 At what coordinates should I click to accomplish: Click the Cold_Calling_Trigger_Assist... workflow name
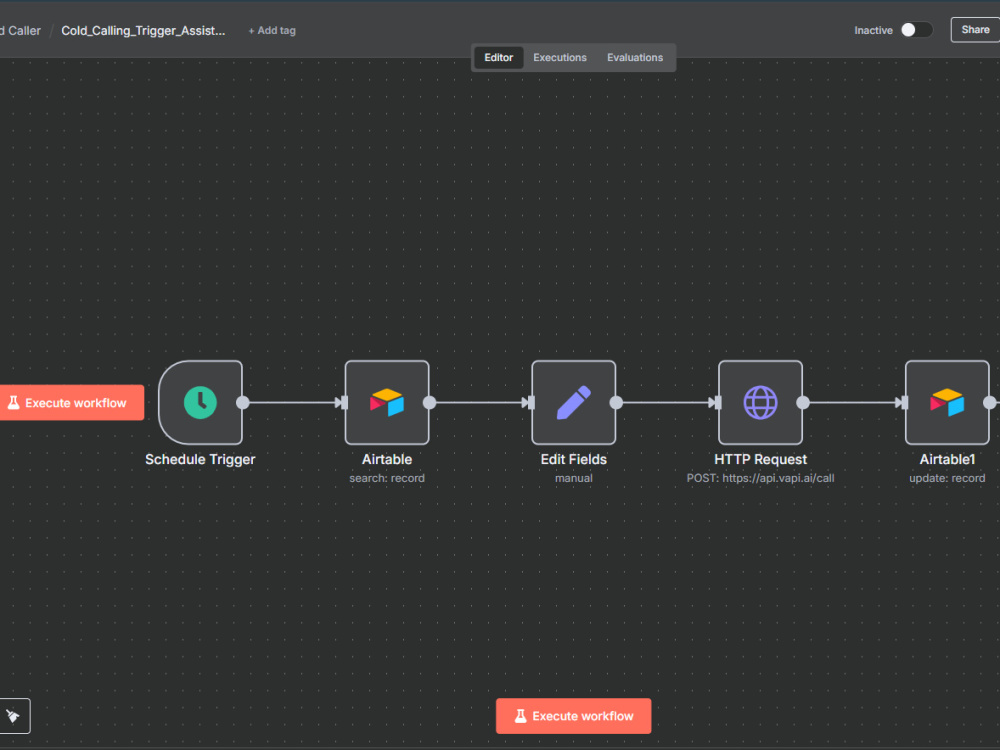tap(143, 31)
